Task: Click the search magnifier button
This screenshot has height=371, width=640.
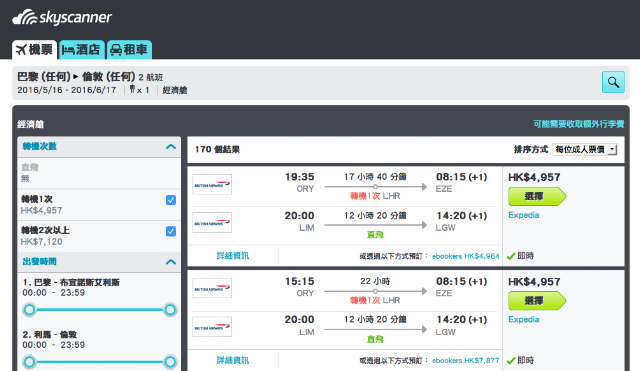Action: pyautogui.click(x=613, y=82)
